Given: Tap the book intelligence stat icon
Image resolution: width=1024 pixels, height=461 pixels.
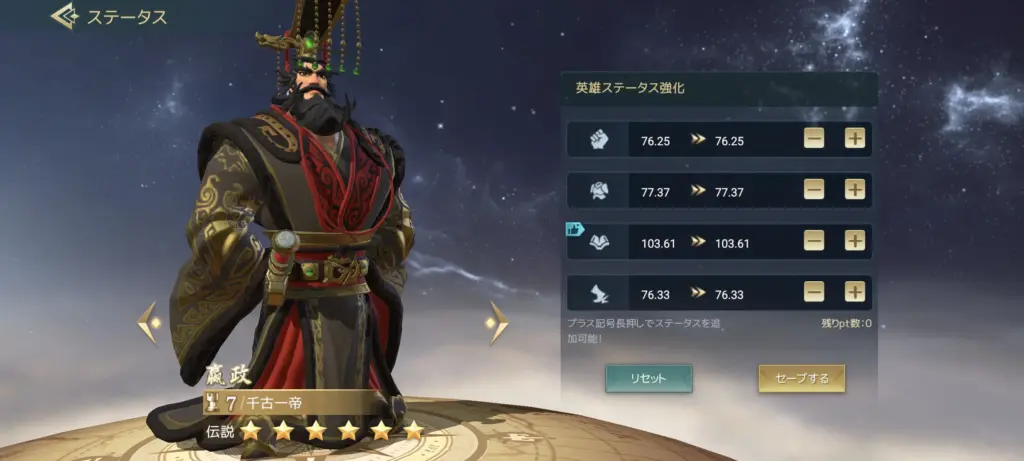Looking at the screenshot, I should tap(599, 242).
